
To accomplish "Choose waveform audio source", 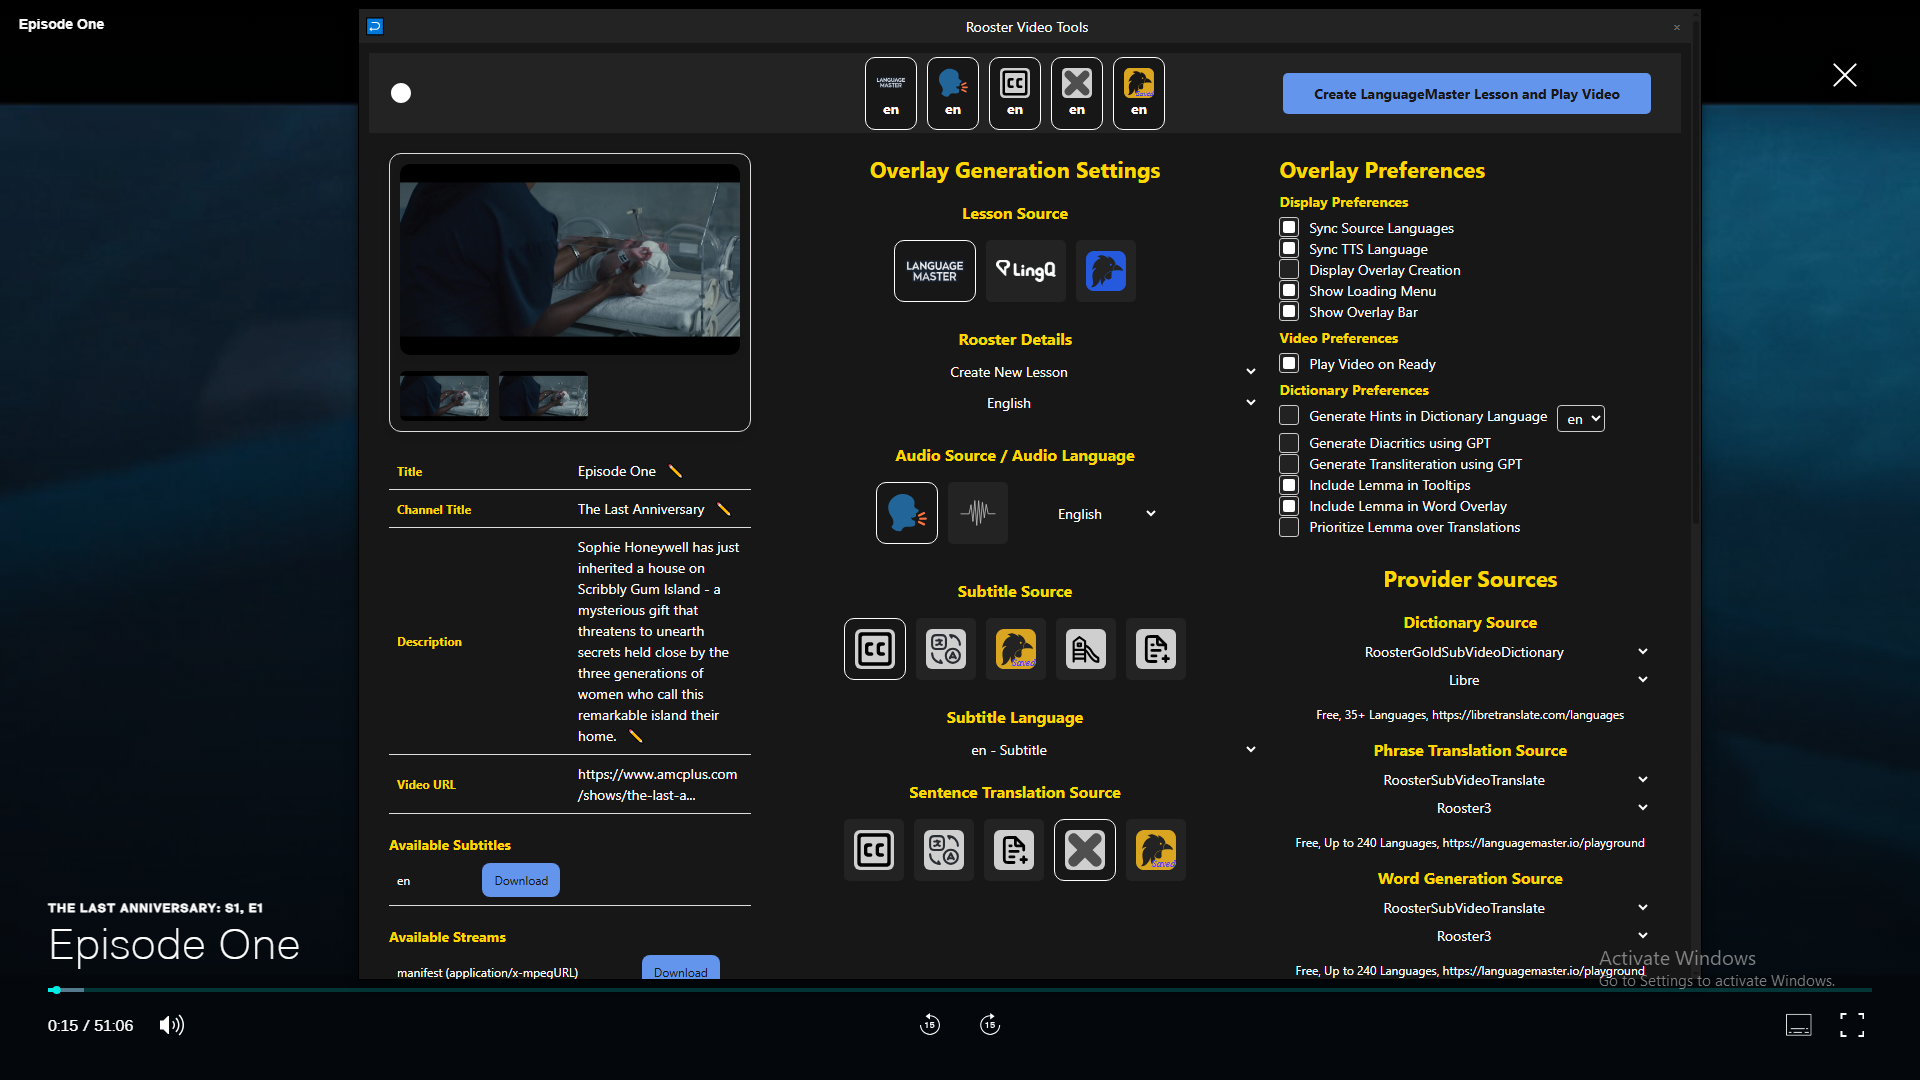I will click(x=977, y=513).
